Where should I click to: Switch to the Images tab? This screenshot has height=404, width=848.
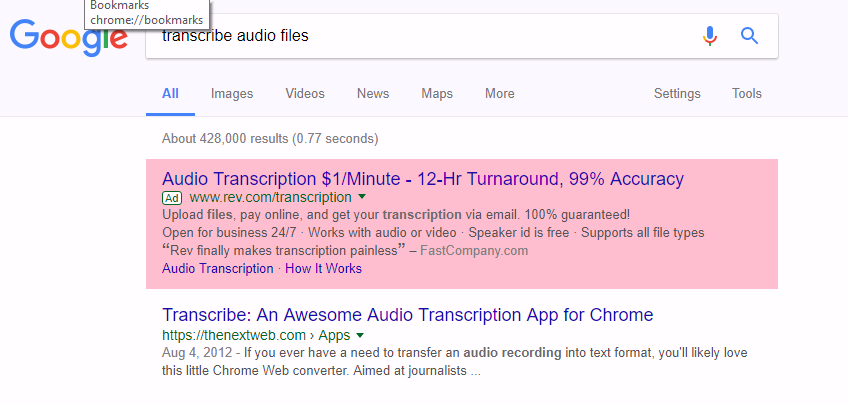click(x=232, y=94)
